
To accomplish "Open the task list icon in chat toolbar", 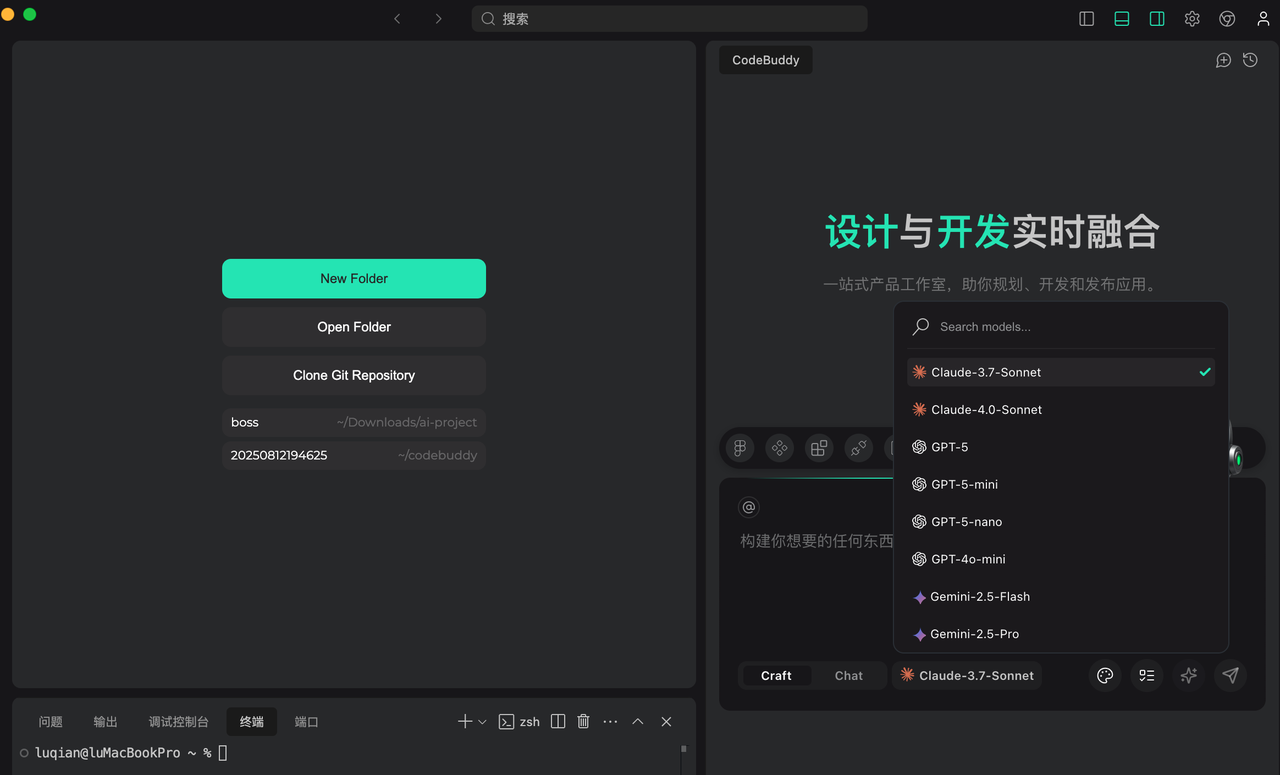I will [1146, 676].
